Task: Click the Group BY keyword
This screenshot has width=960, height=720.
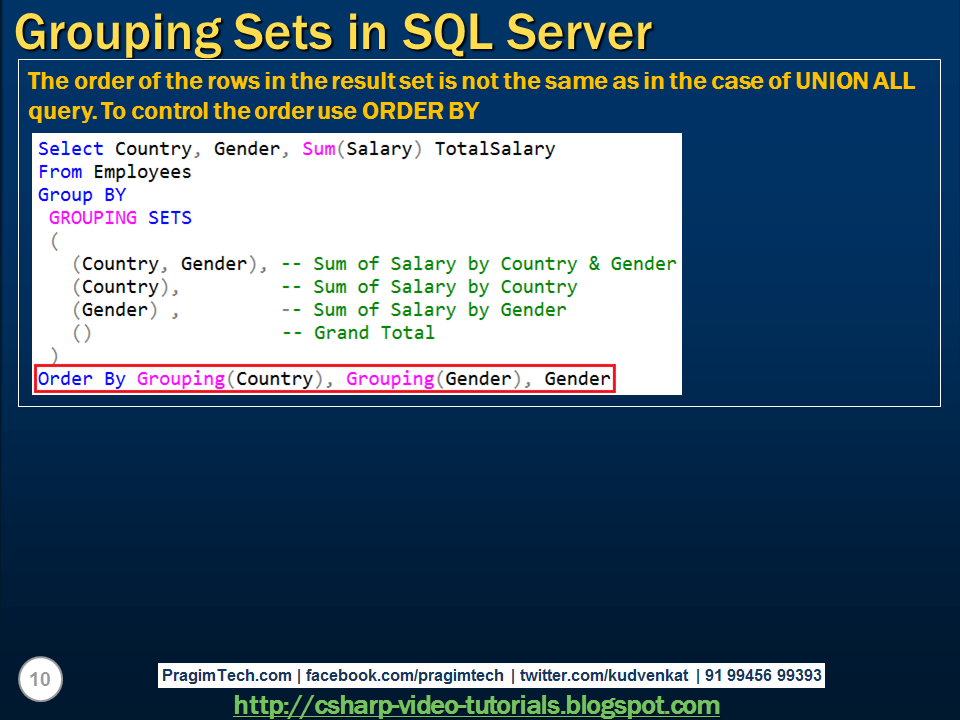Action: (x=82, y=194)
